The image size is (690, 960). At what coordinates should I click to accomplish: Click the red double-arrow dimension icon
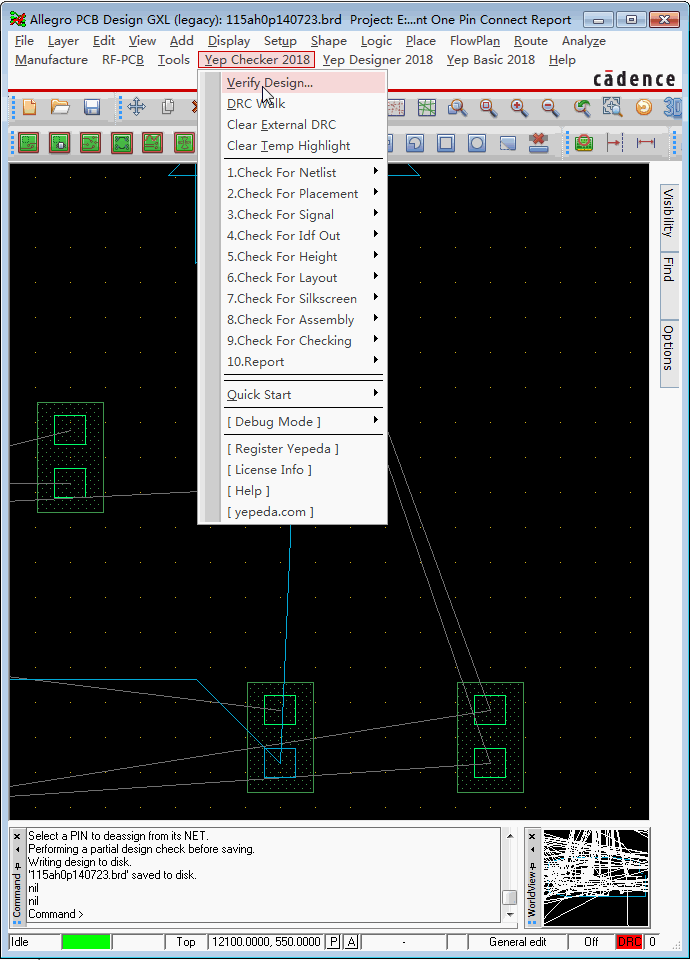pyautogui.click(x=645, y=143)
